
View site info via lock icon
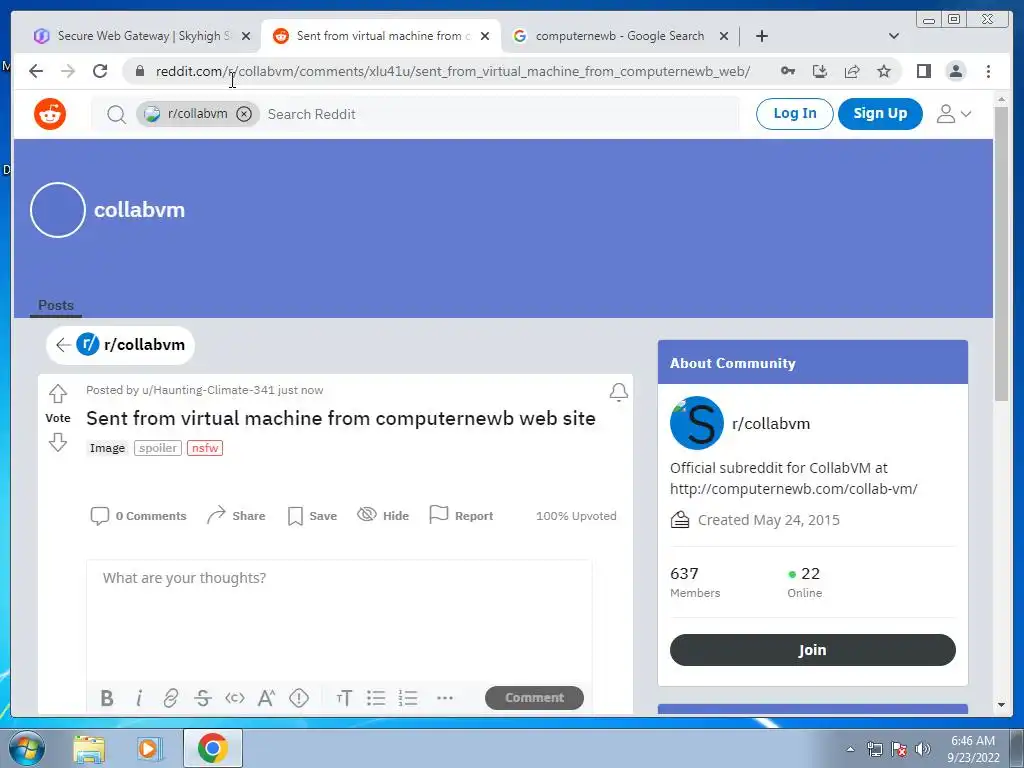pos(139,71)
